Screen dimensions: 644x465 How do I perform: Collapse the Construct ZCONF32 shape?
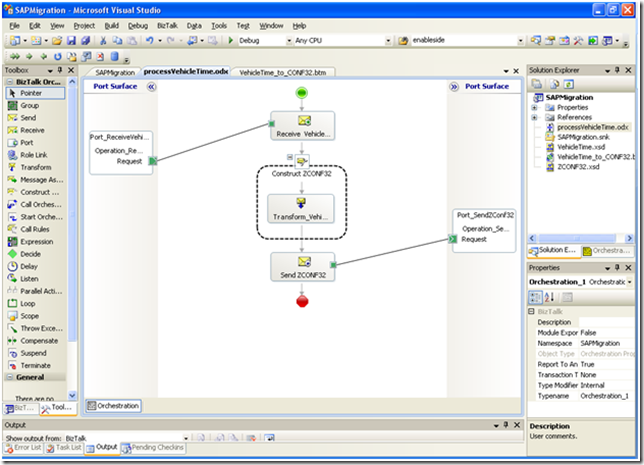(288, 157)
